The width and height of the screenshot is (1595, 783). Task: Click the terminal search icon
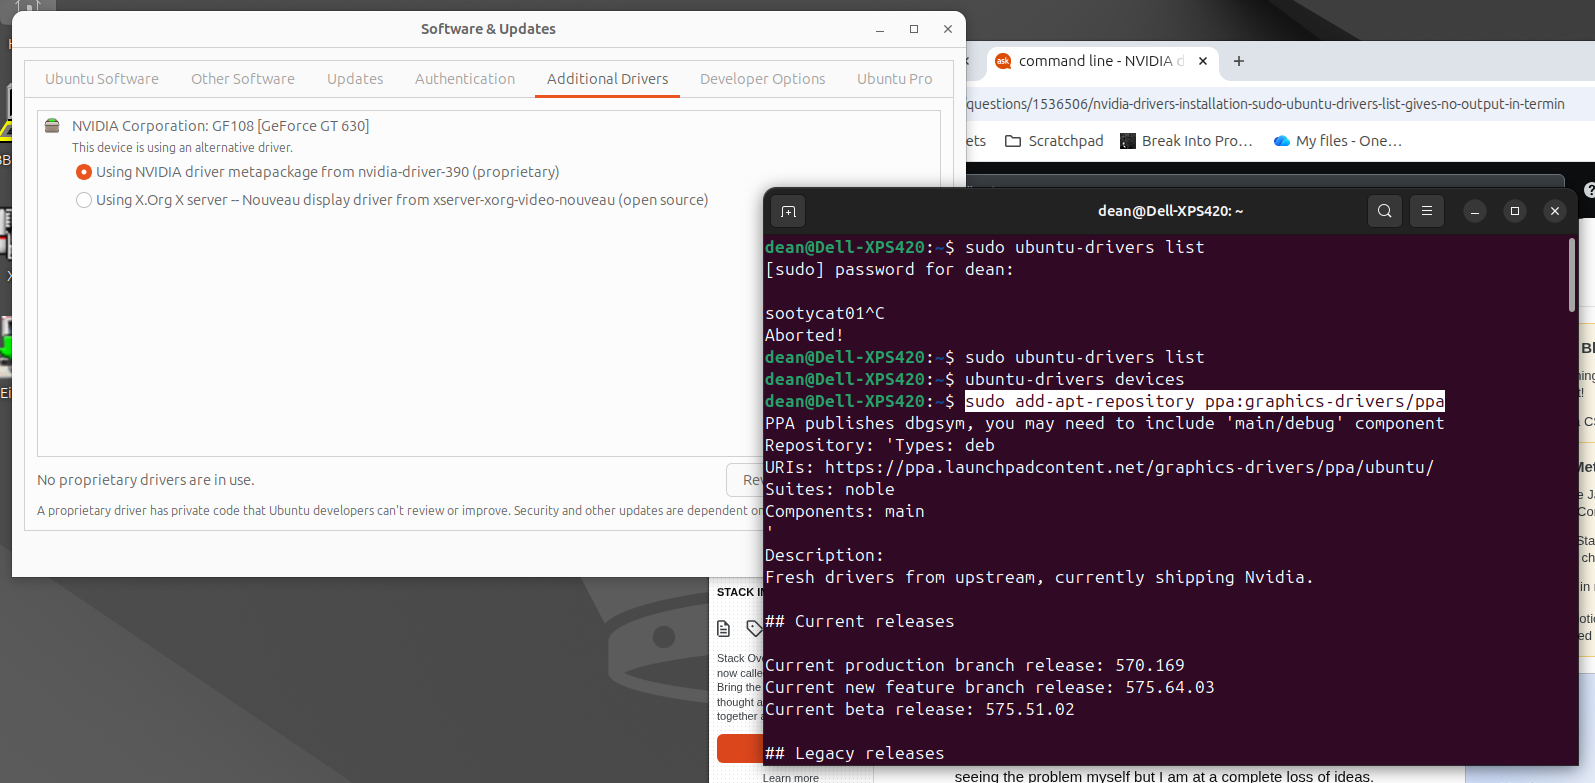pyautogui.click(x=1384, y=211)
